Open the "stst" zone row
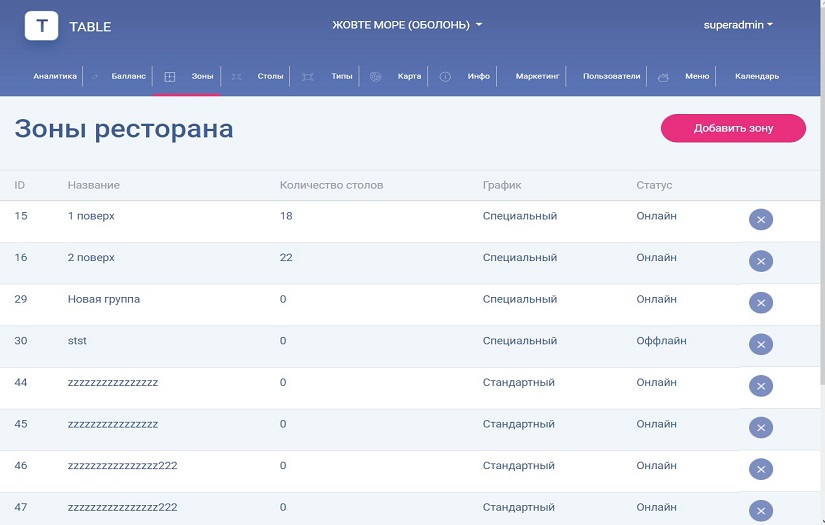The width and height of the screenshot is (825, 525). pyautogui.click(x=410, y=346)
